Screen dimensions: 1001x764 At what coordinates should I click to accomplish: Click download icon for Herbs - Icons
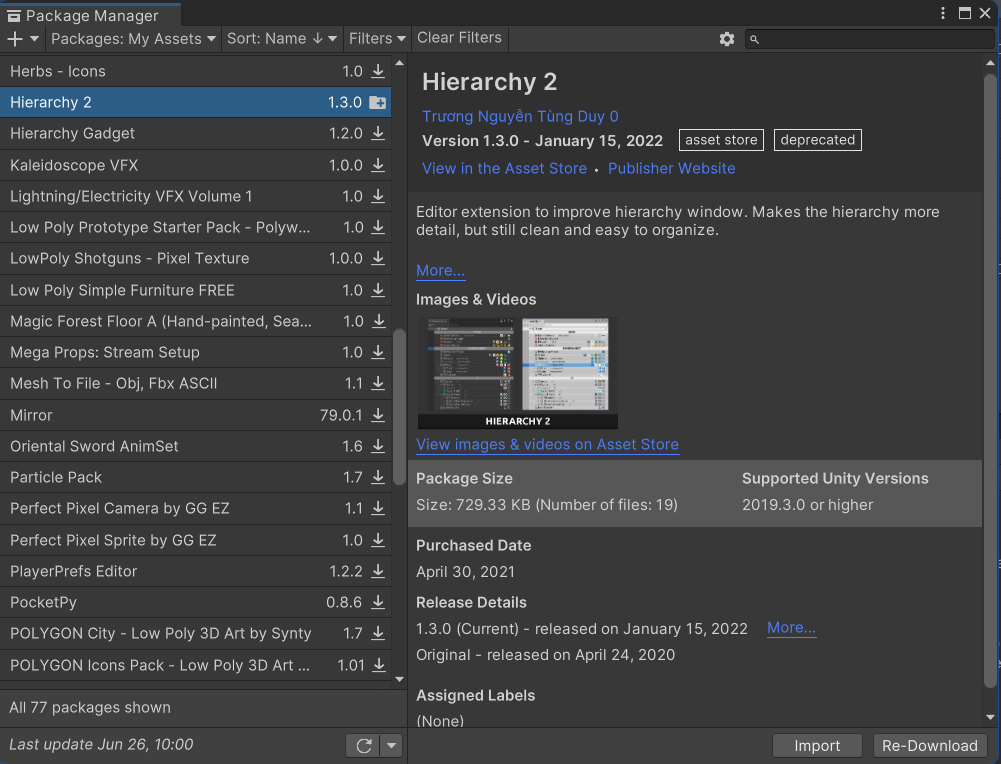(378, 71)
